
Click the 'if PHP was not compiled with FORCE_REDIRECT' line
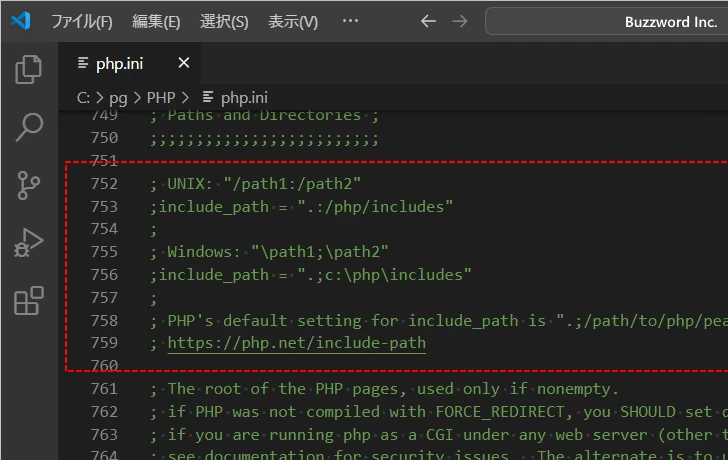(439, 412)
